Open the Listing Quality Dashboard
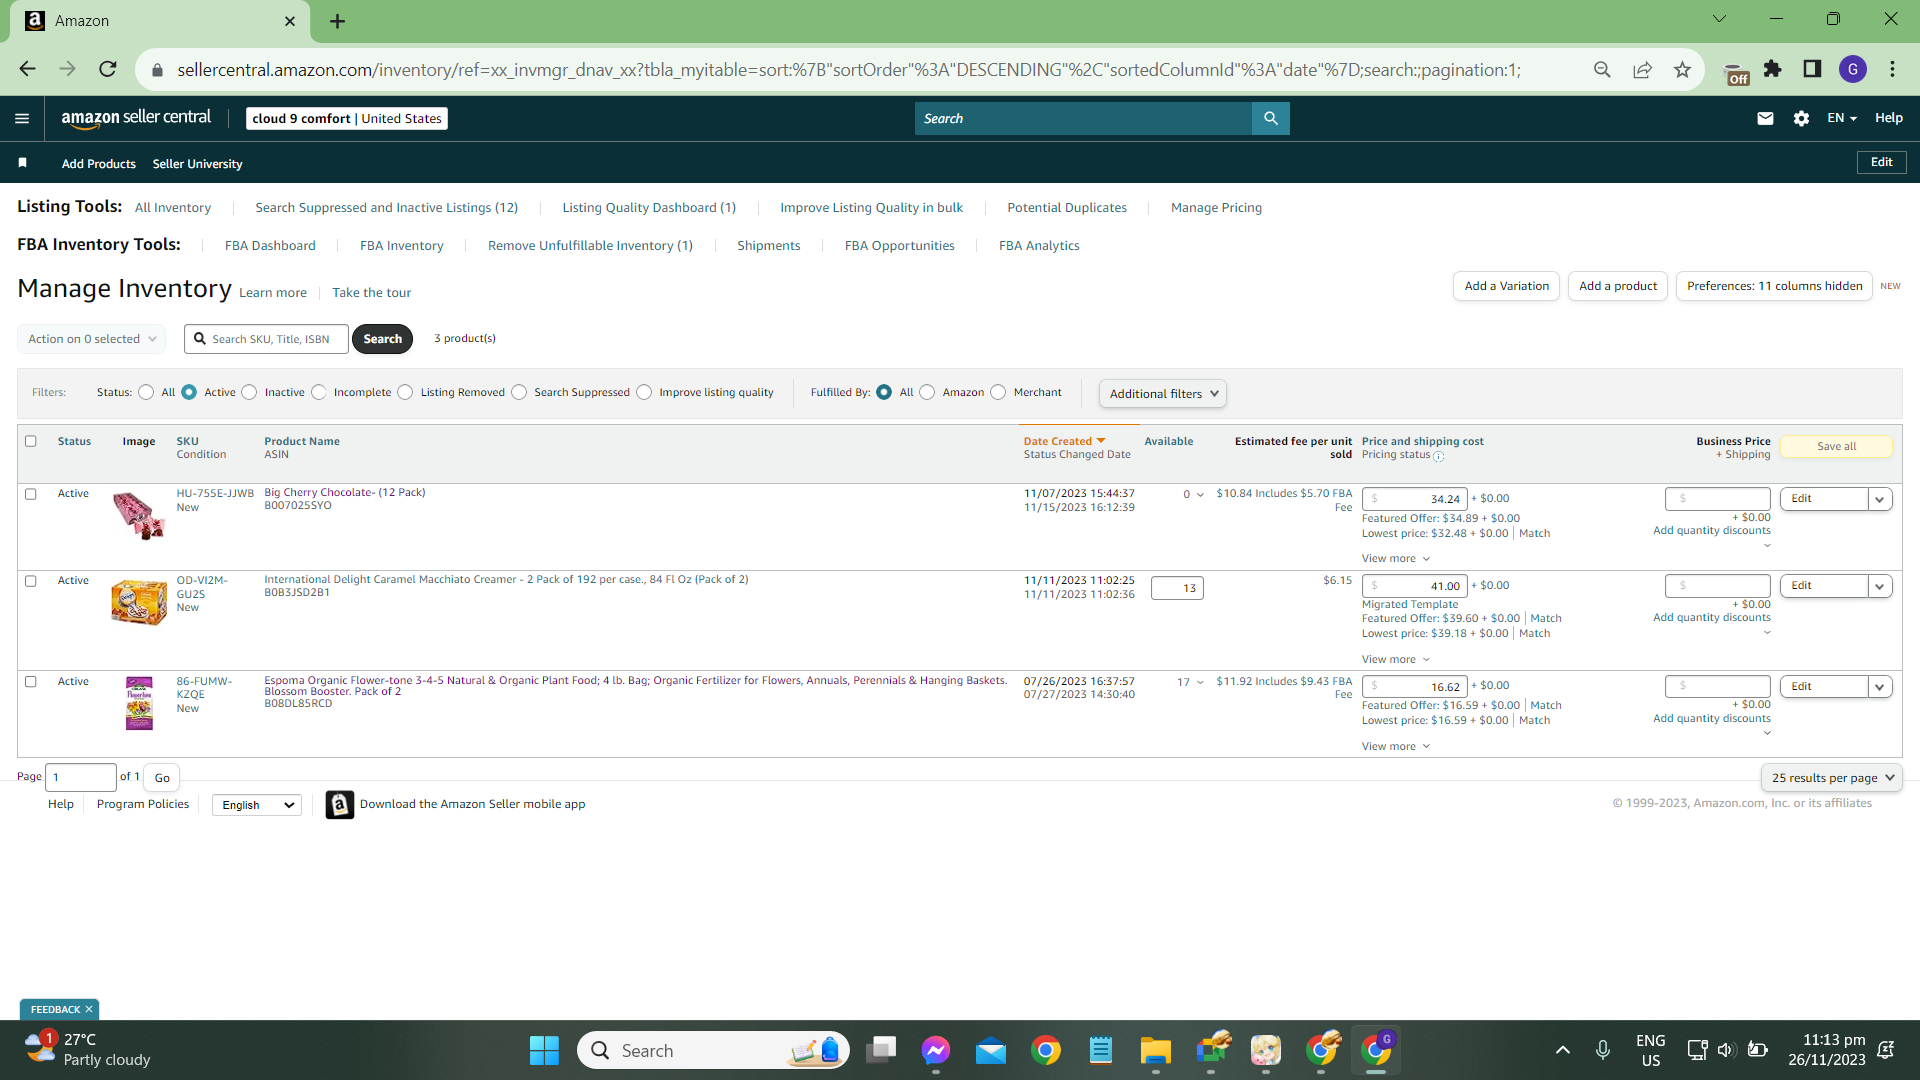 tap(649, 208)
